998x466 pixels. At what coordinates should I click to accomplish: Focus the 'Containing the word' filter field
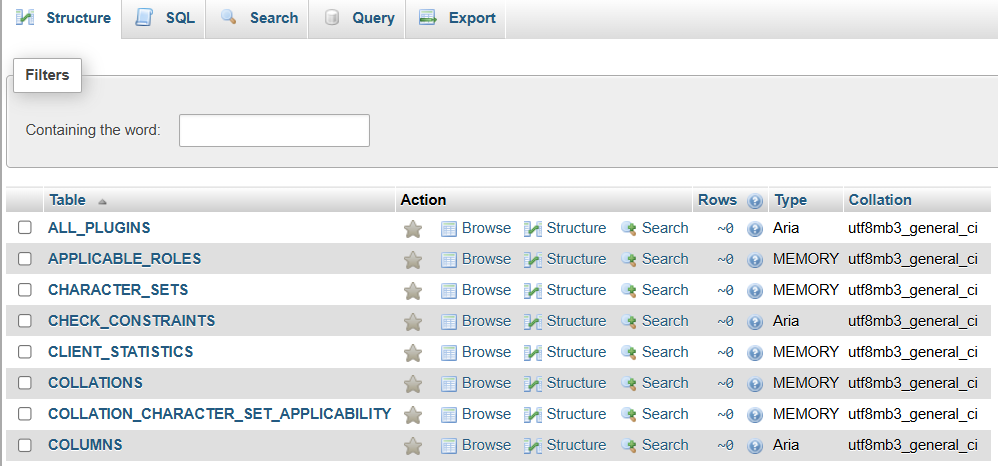274,131
